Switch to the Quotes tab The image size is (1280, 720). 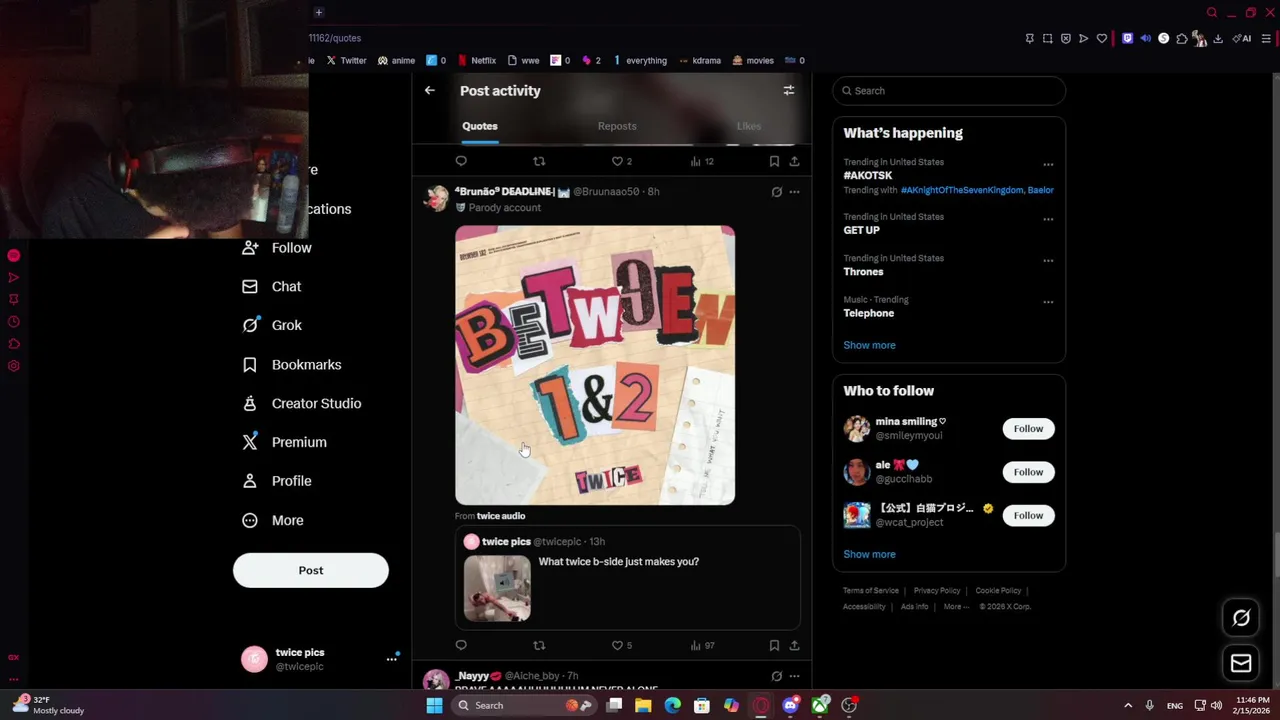pos(480,126)
